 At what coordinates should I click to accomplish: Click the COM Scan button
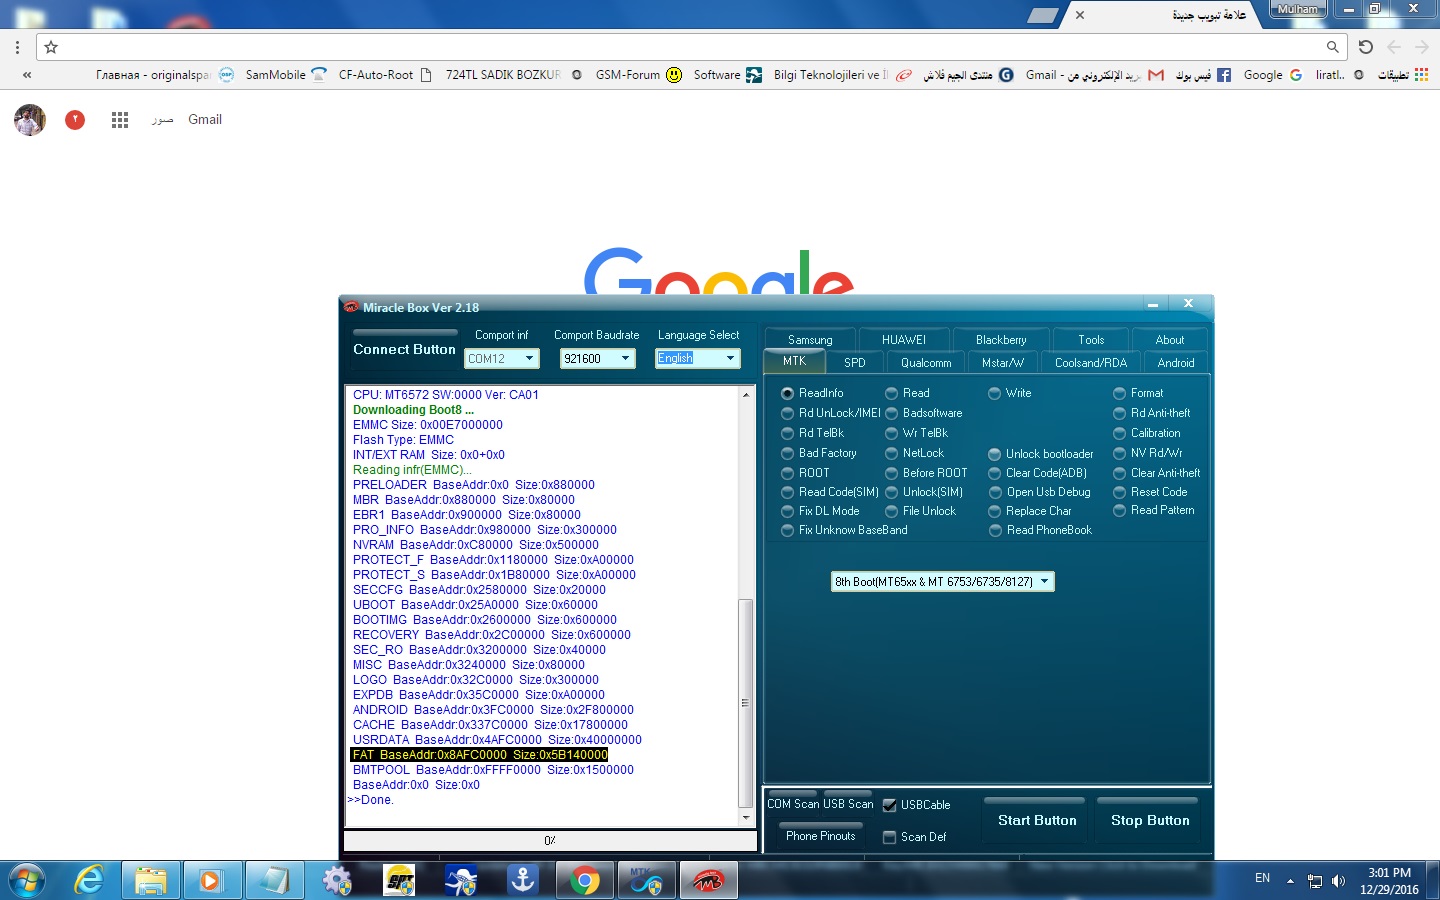[793, 804]
